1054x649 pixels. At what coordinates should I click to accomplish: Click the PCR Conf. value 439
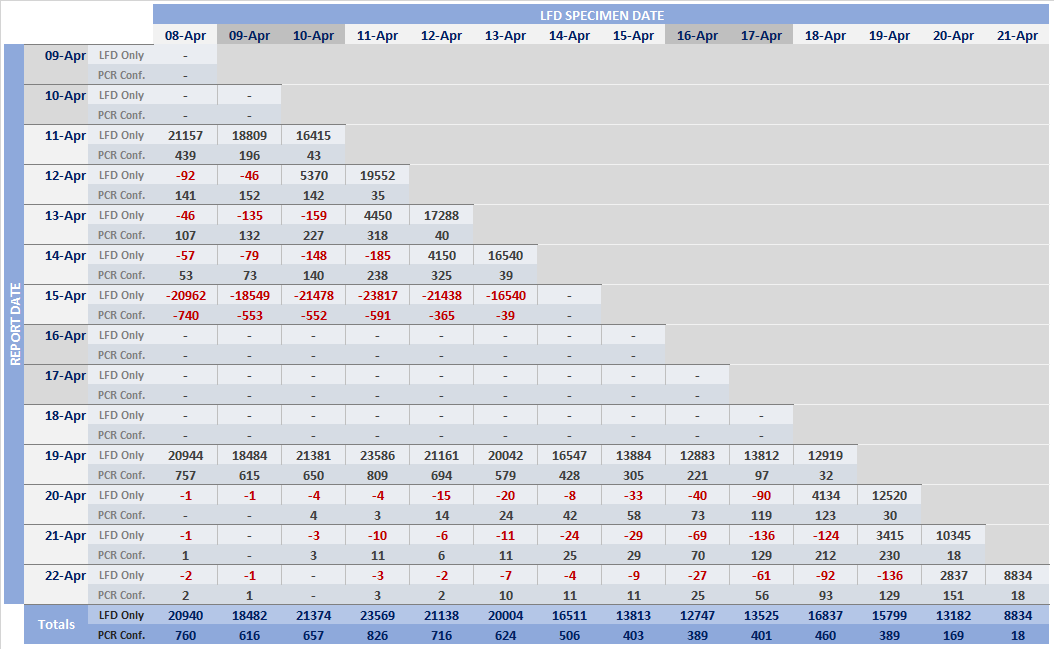(x=186, y=155)
